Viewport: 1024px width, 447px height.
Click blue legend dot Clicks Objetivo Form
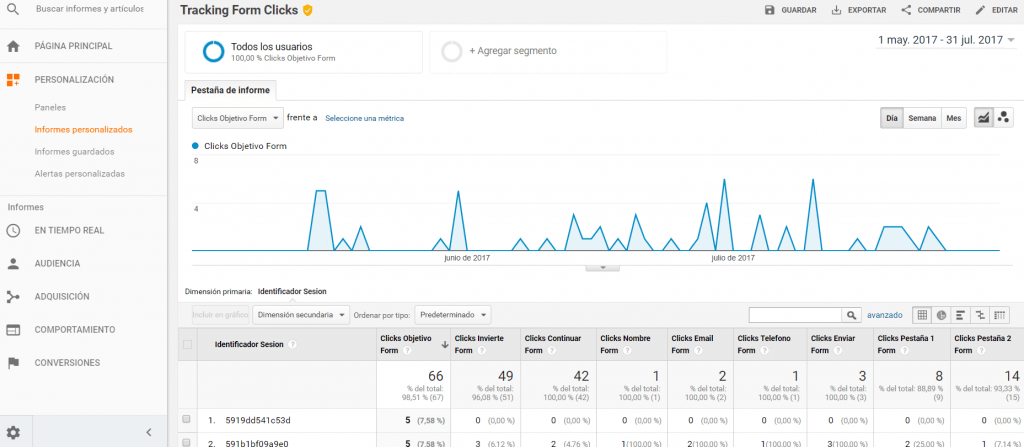[195, 146]
